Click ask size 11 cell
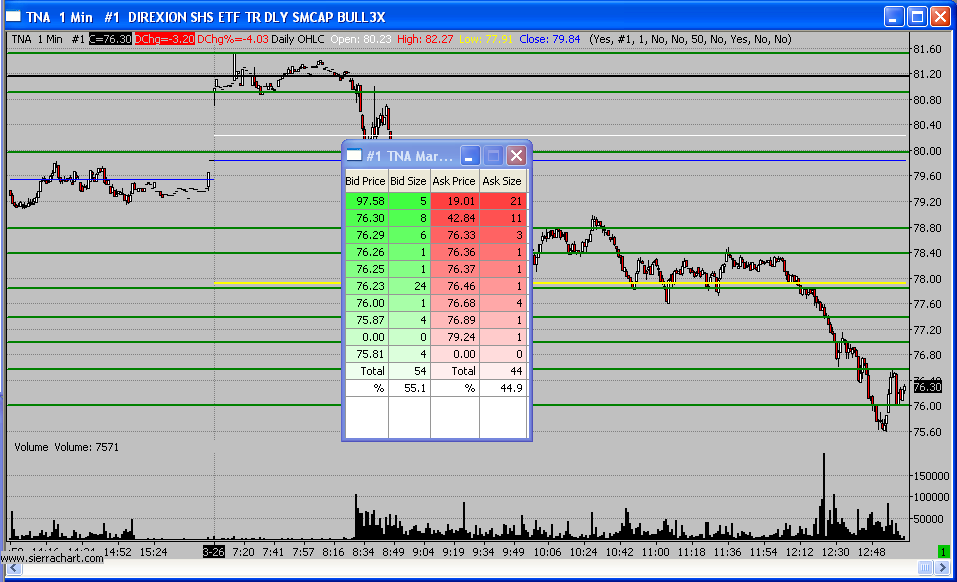The width and height of the screenshot is (957, 582). tap(503, 218)
